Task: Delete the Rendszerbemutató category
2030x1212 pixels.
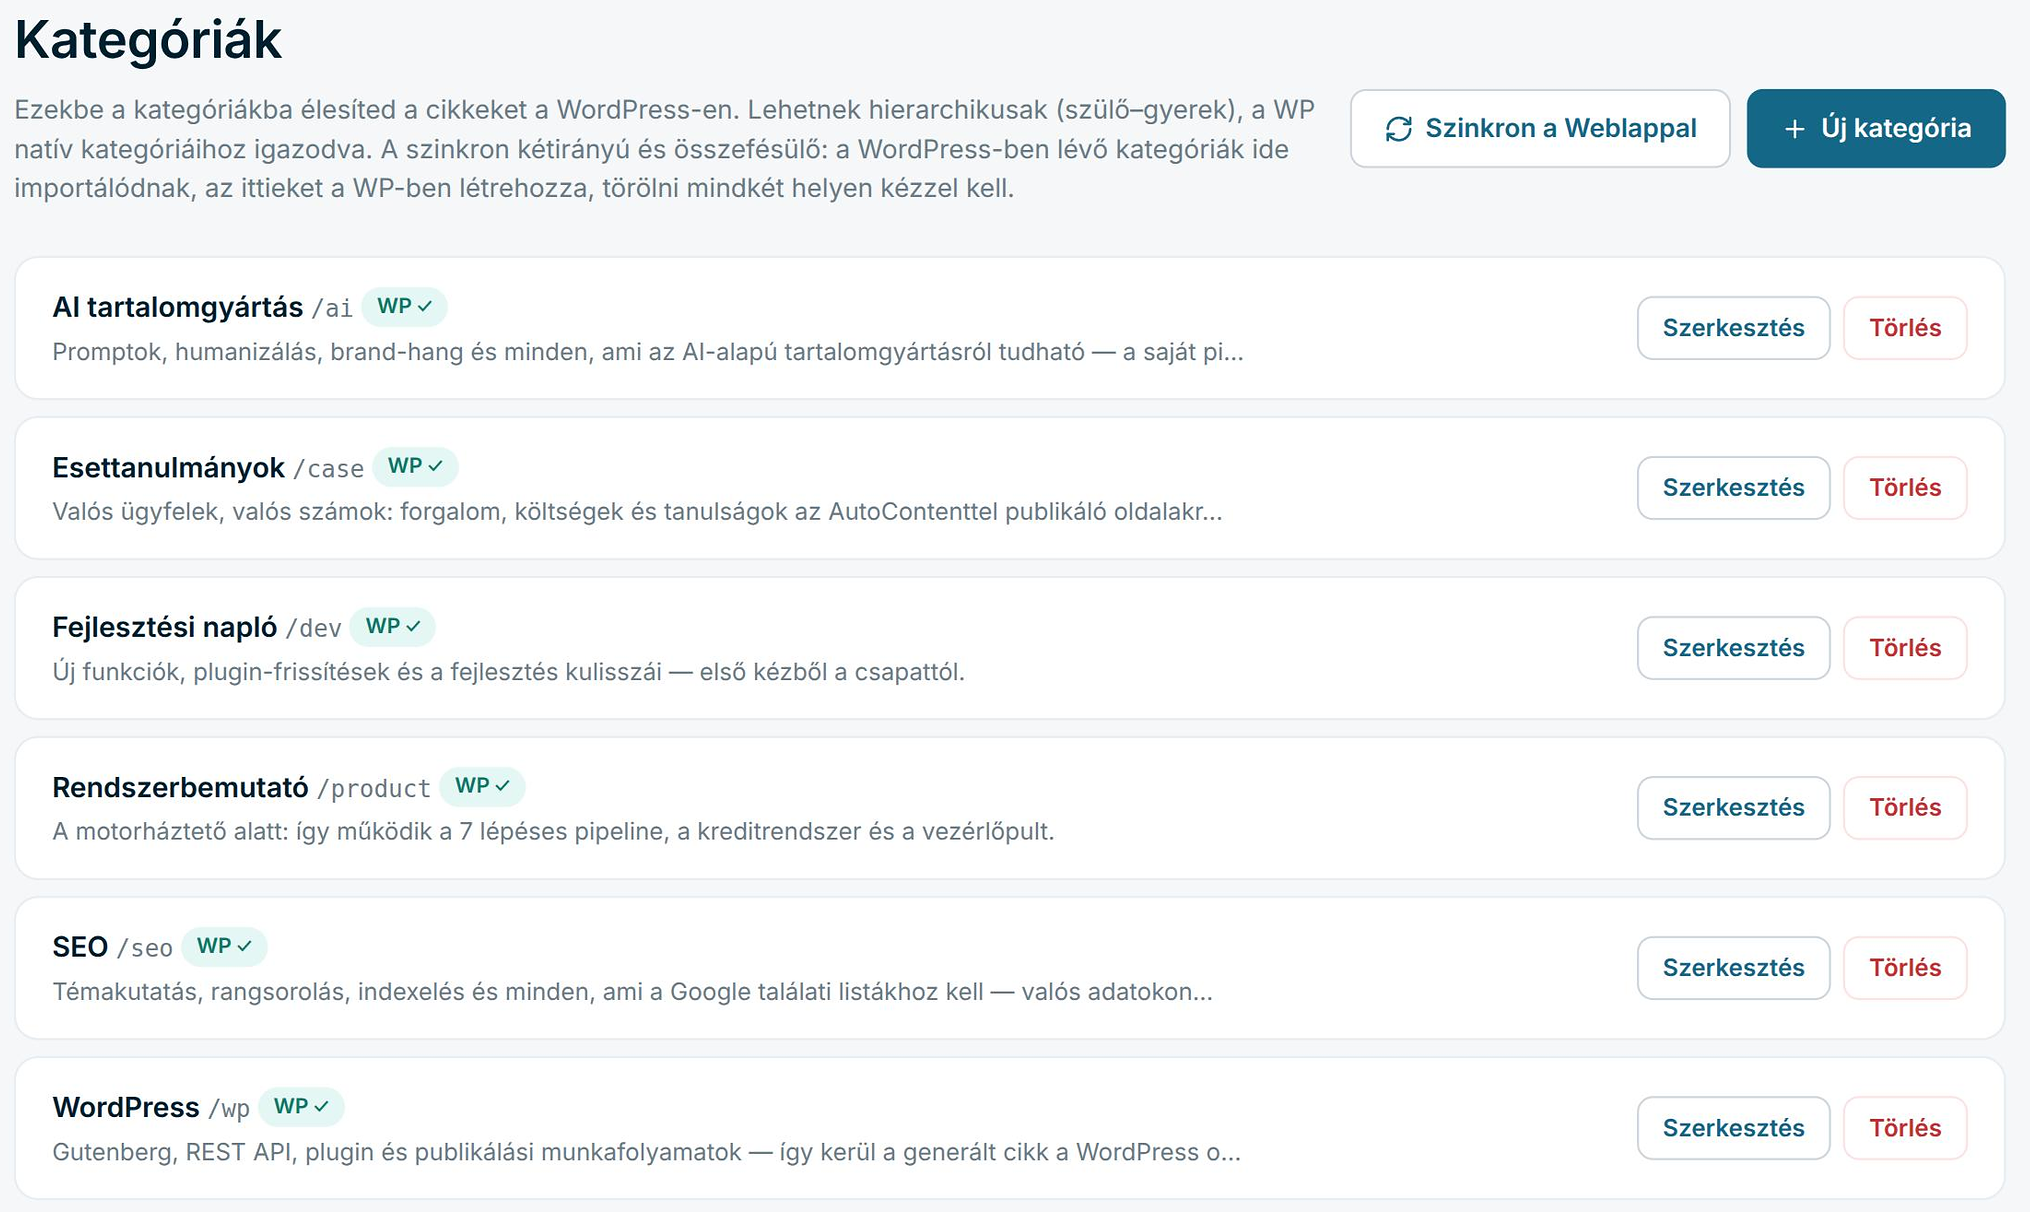Action: pyautogui.click(x=1905, y=808)
